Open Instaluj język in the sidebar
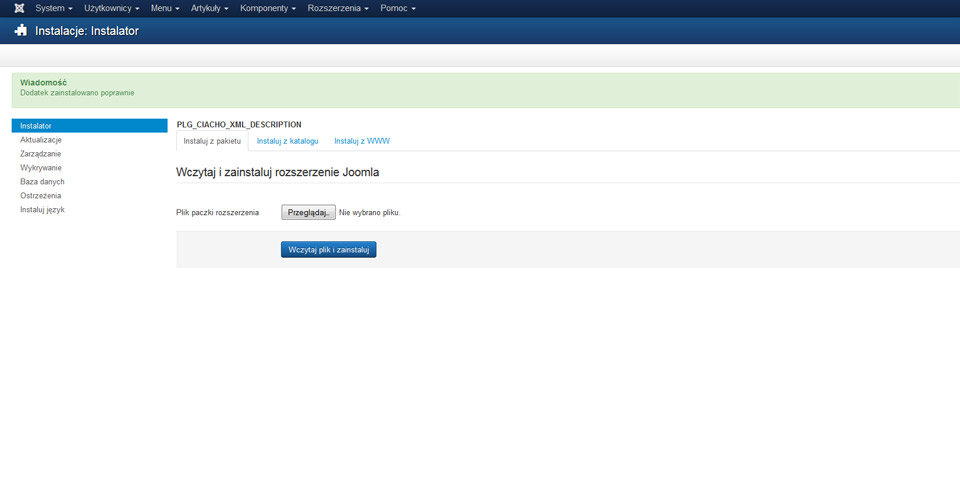Viewport: 960px width, 503px height. pyautogui.click(x=42, y=210)
